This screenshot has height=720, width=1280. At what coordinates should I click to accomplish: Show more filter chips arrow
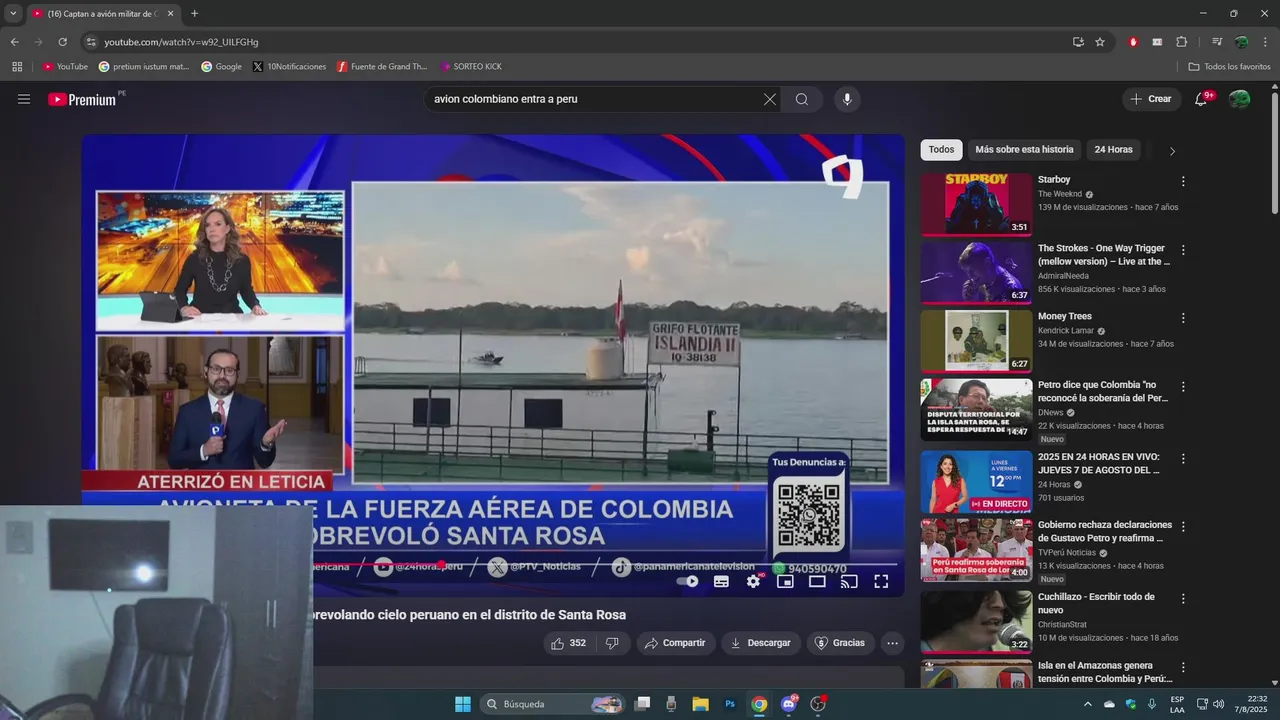coord(1172,151)
